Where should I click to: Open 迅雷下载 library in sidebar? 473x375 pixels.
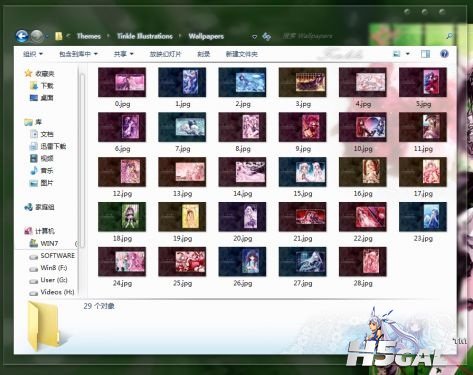coord(48,146)
